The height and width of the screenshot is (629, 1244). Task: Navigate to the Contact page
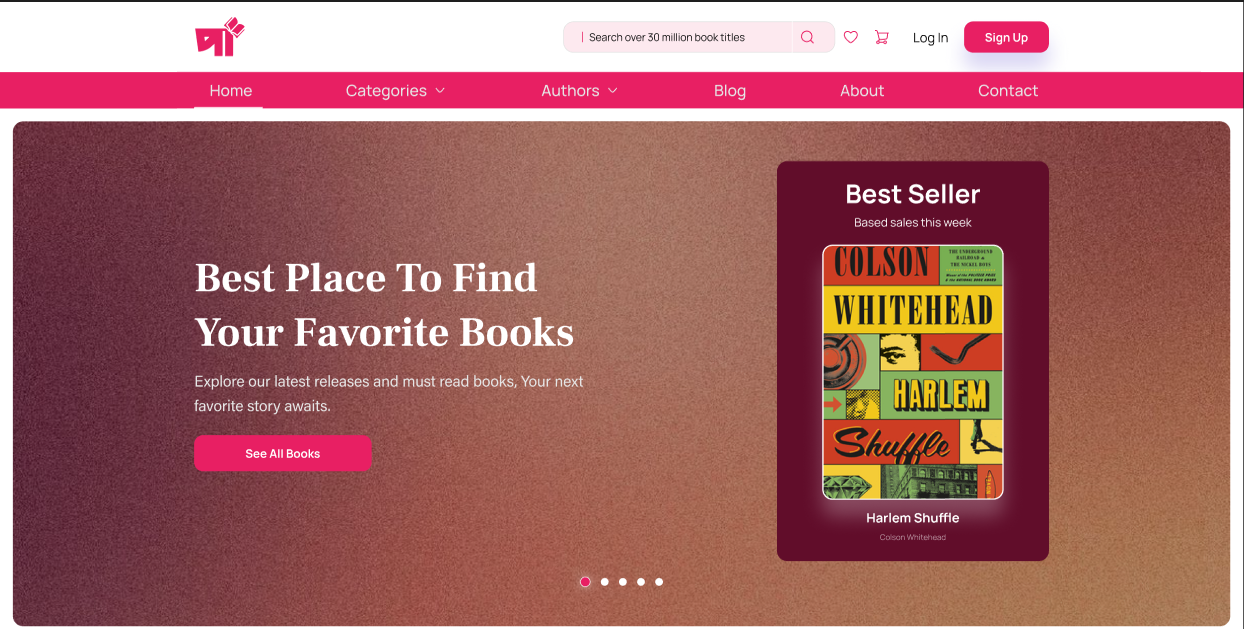(1008, 90)
